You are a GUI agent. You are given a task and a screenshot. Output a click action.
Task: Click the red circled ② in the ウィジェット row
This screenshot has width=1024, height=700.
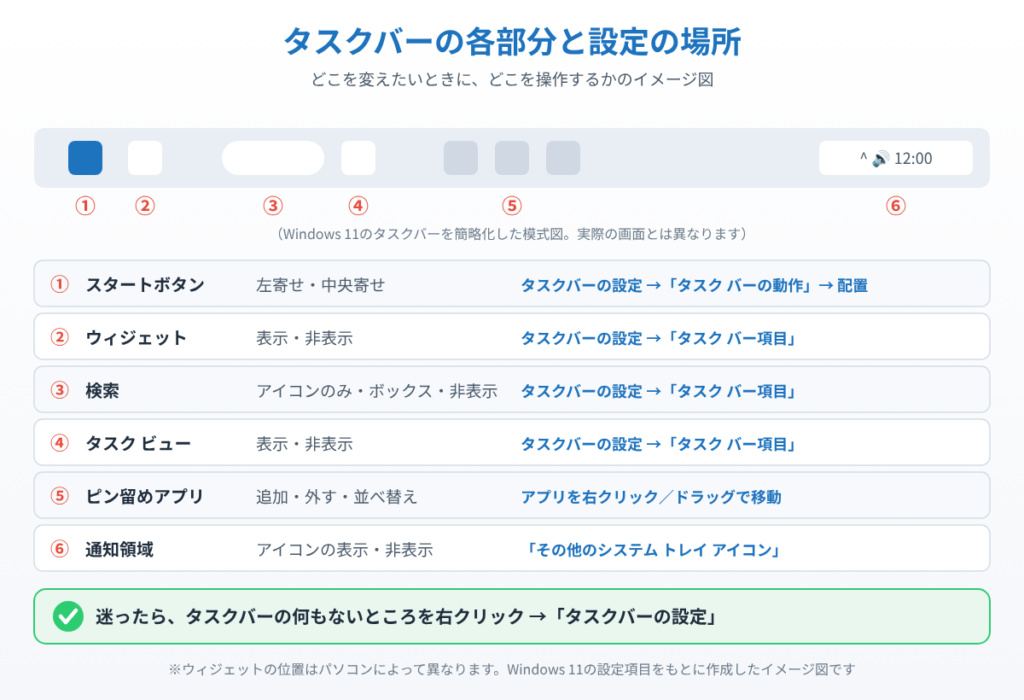pyautogui.click(x=59, y=338)
